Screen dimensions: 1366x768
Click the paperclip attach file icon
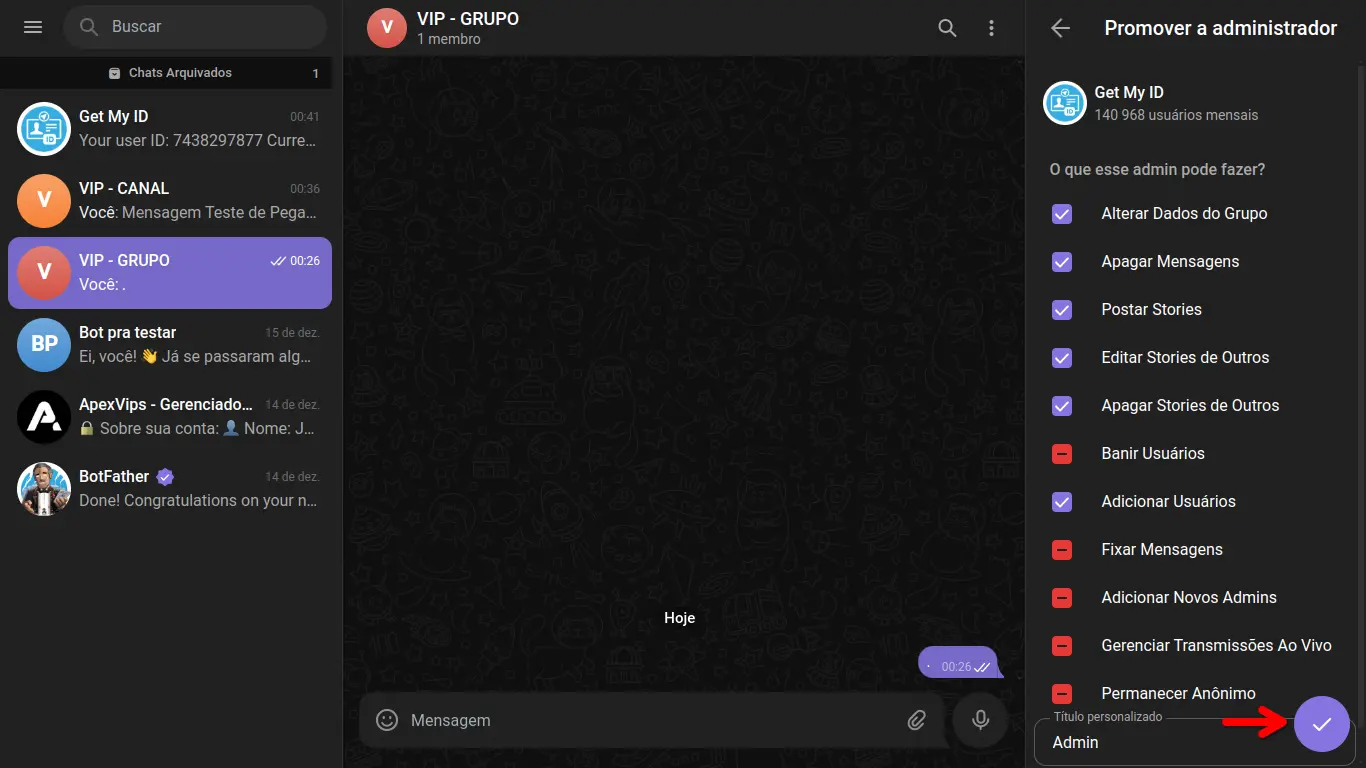click(917, 720)
